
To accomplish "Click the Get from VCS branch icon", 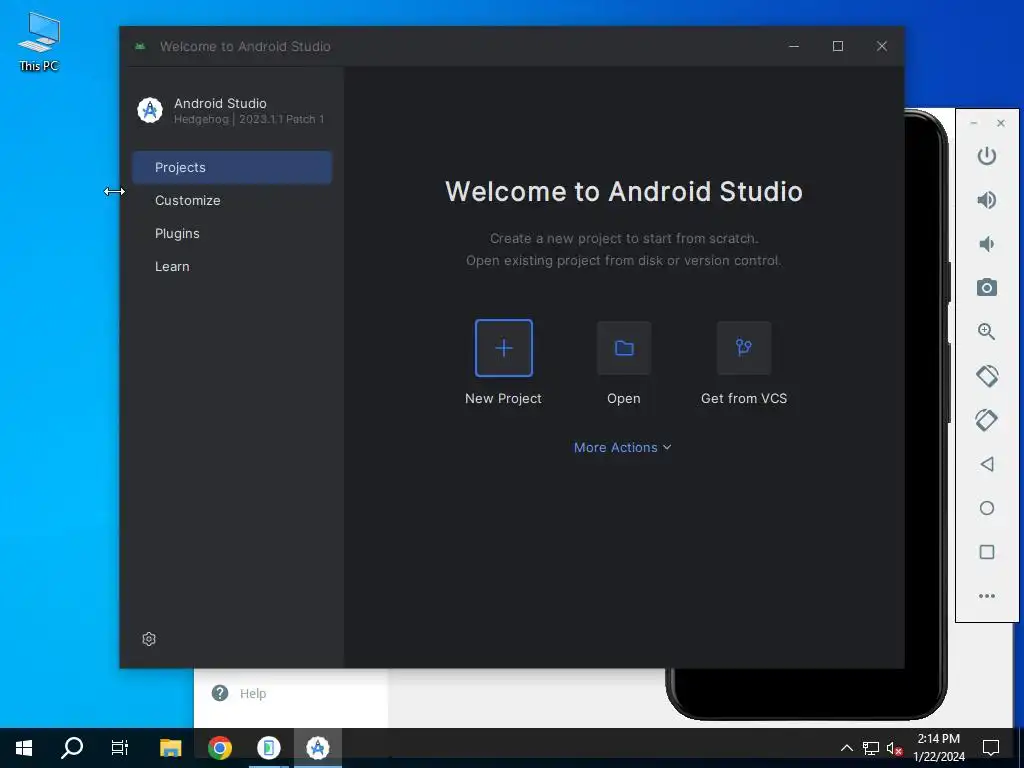I will pyautogui.click(x=744, y=348).
